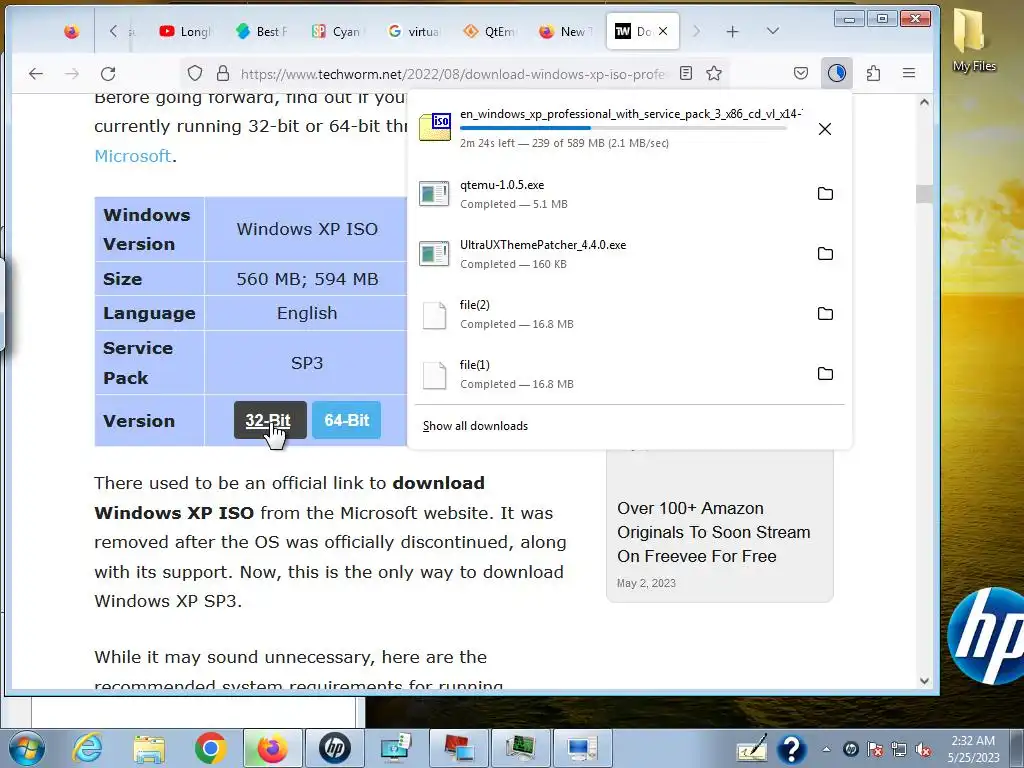Switch to the Cyan tab

pos(336,31)
